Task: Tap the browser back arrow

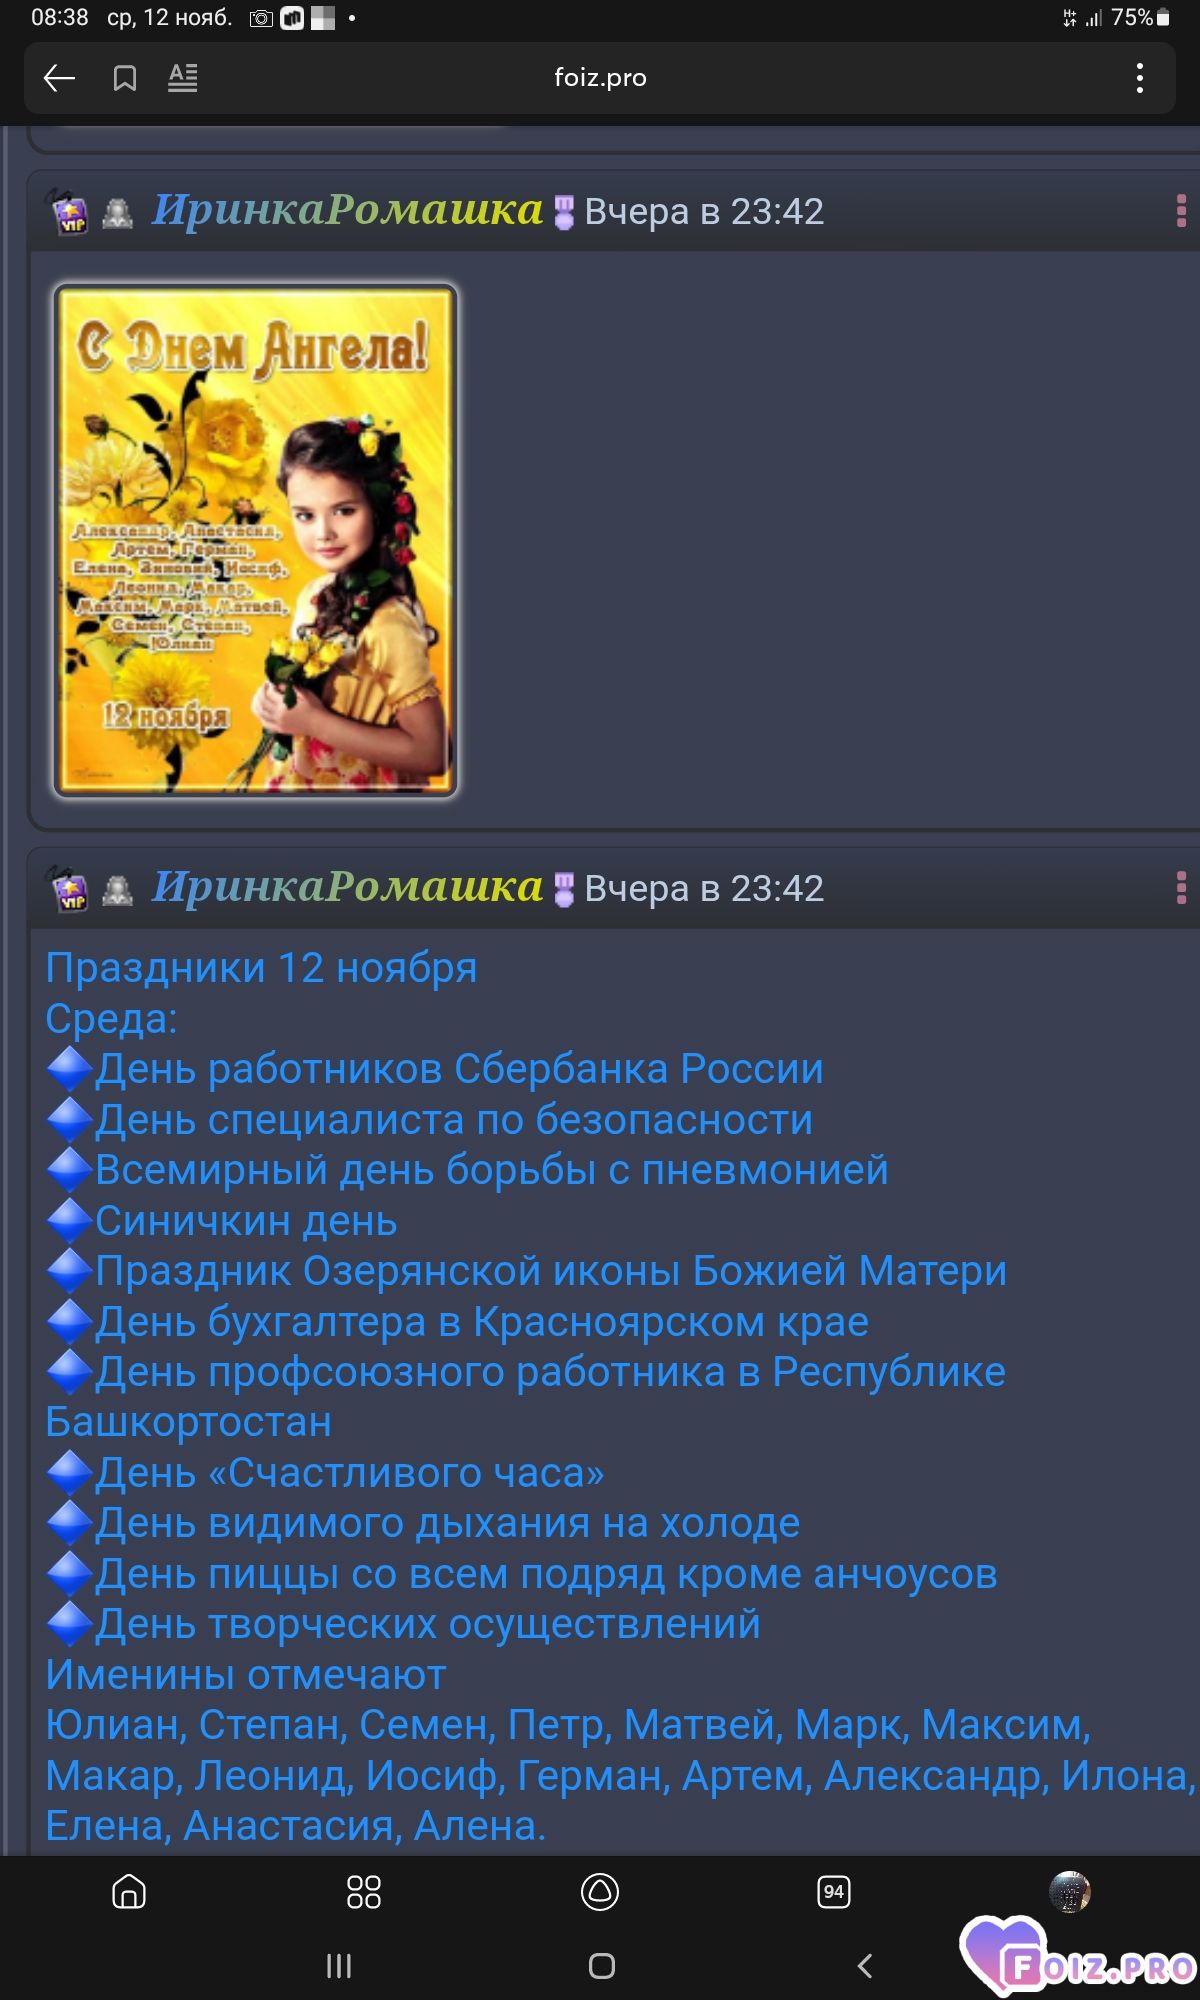Action: click(x=59, y=78)
